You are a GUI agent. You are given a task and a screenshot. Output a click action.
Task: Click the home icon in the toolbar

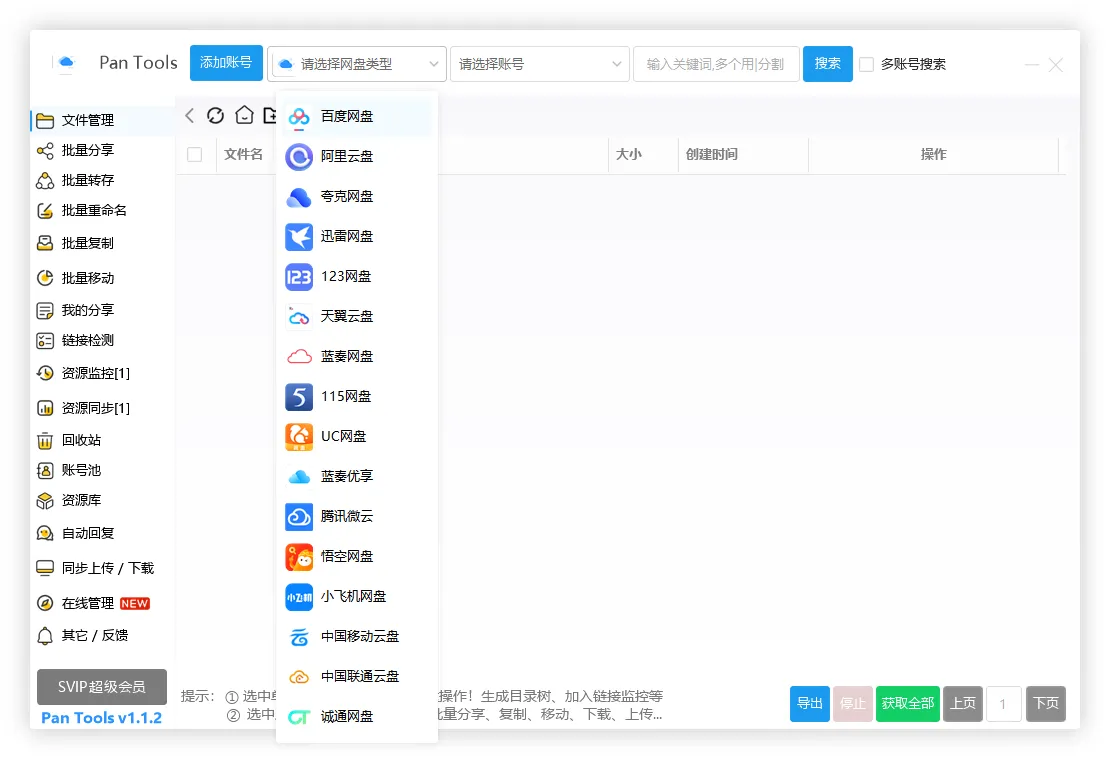point(243,115)
